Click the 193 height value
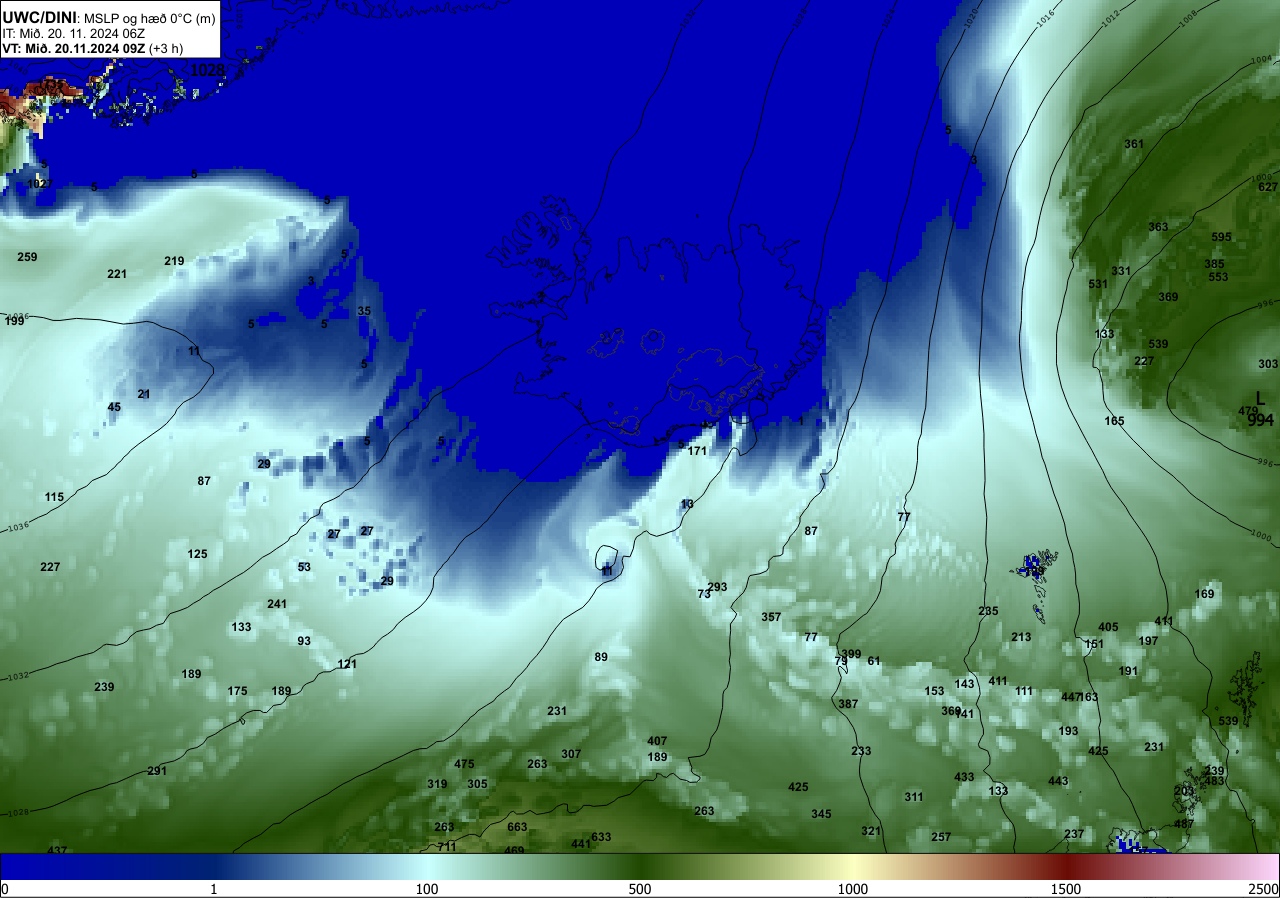This screenshot has height=898, width=1280. coord(1068,731)
